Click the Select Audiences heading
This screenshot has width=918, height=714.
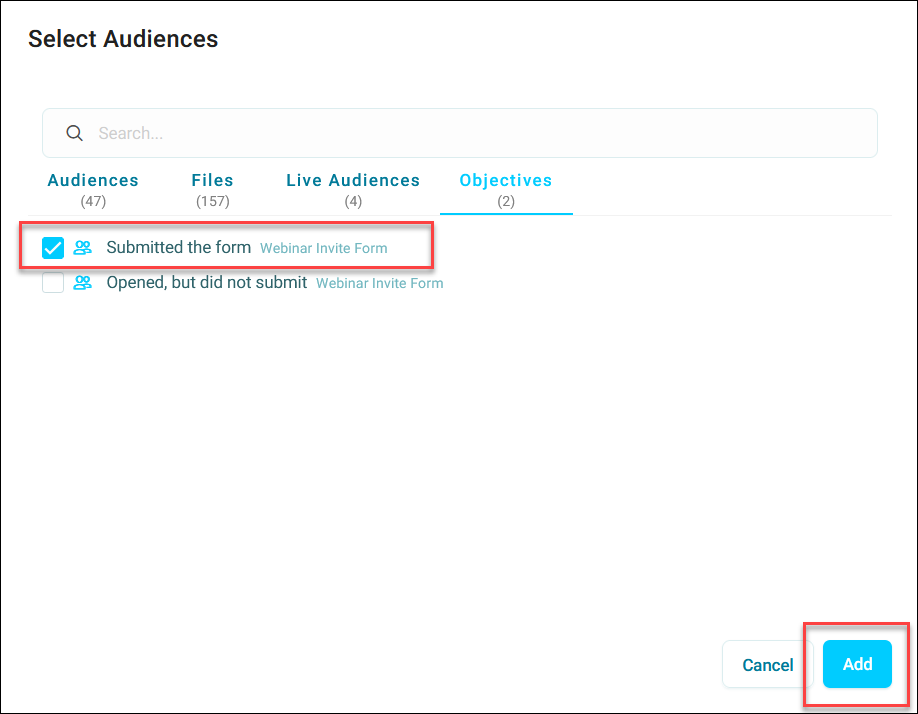(123, 39)
